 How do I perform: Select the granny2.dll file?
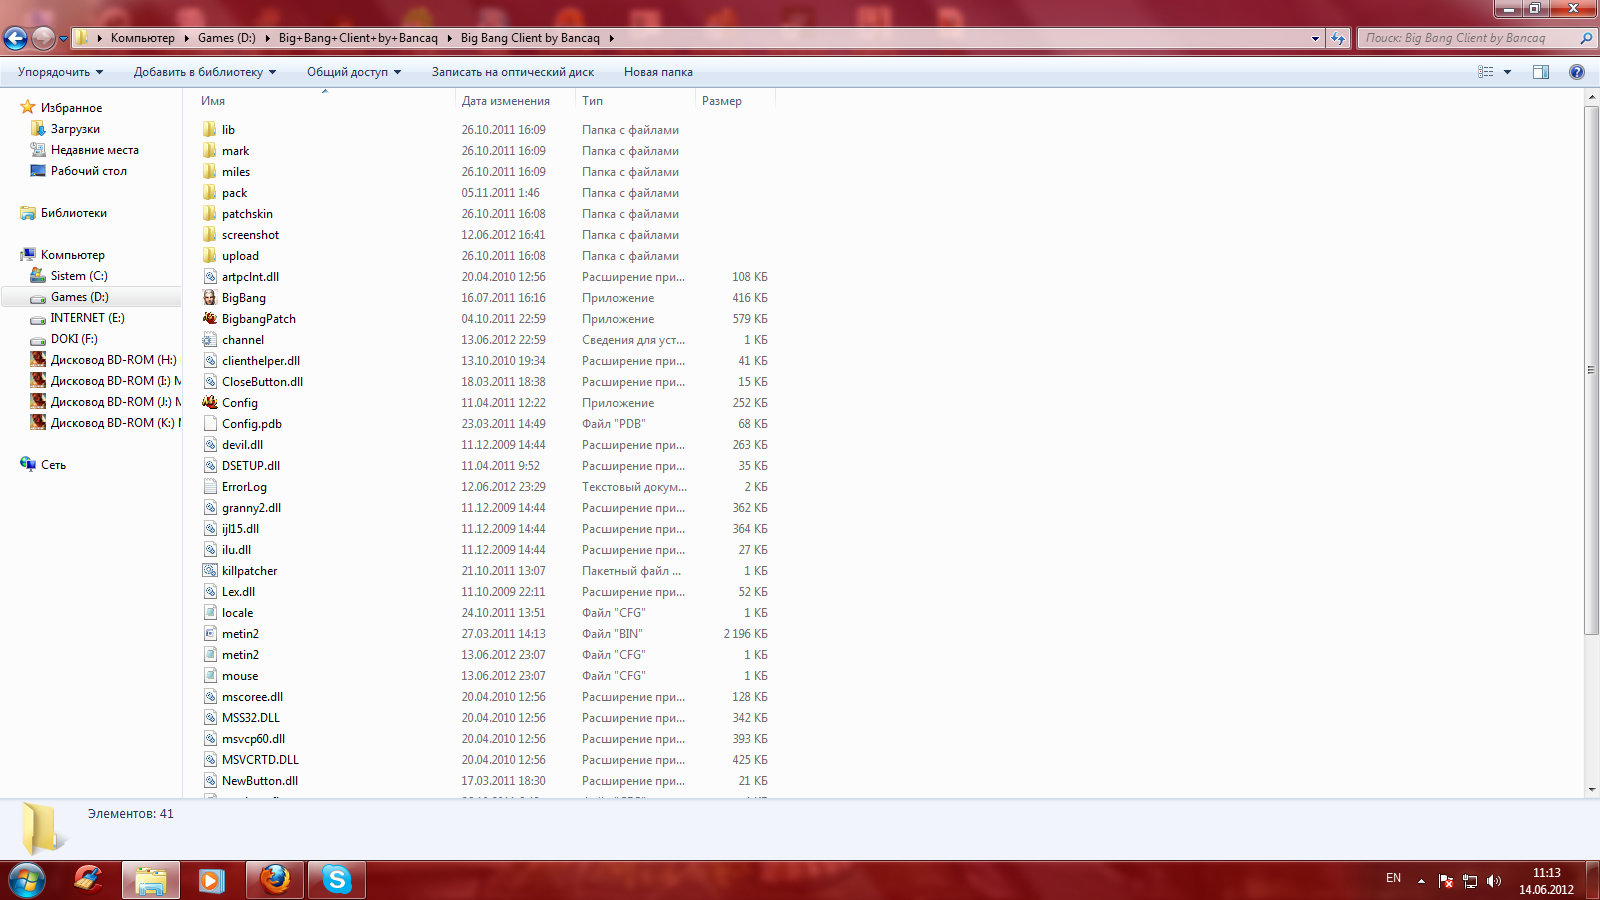point(251,508)
